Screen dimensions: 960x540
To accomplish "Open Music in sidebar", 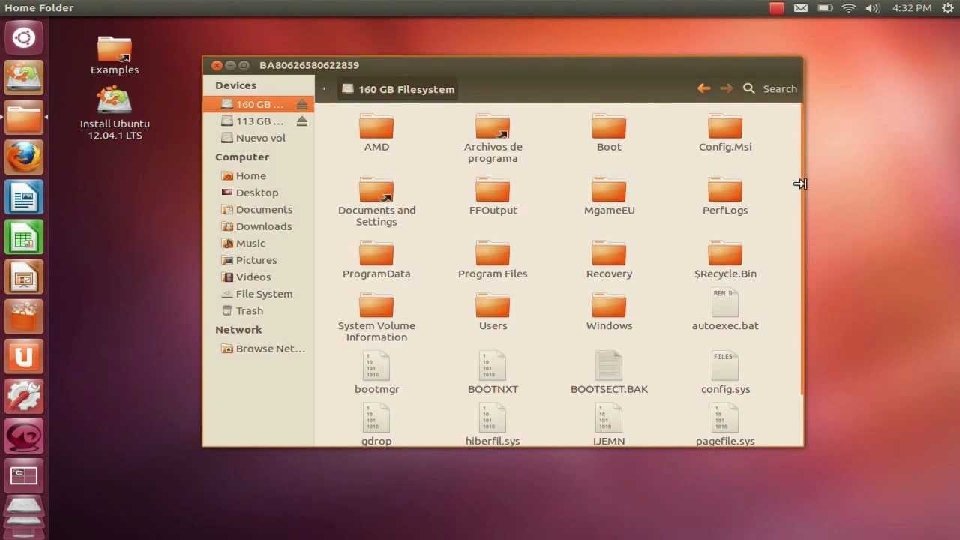I will [258, 243].
